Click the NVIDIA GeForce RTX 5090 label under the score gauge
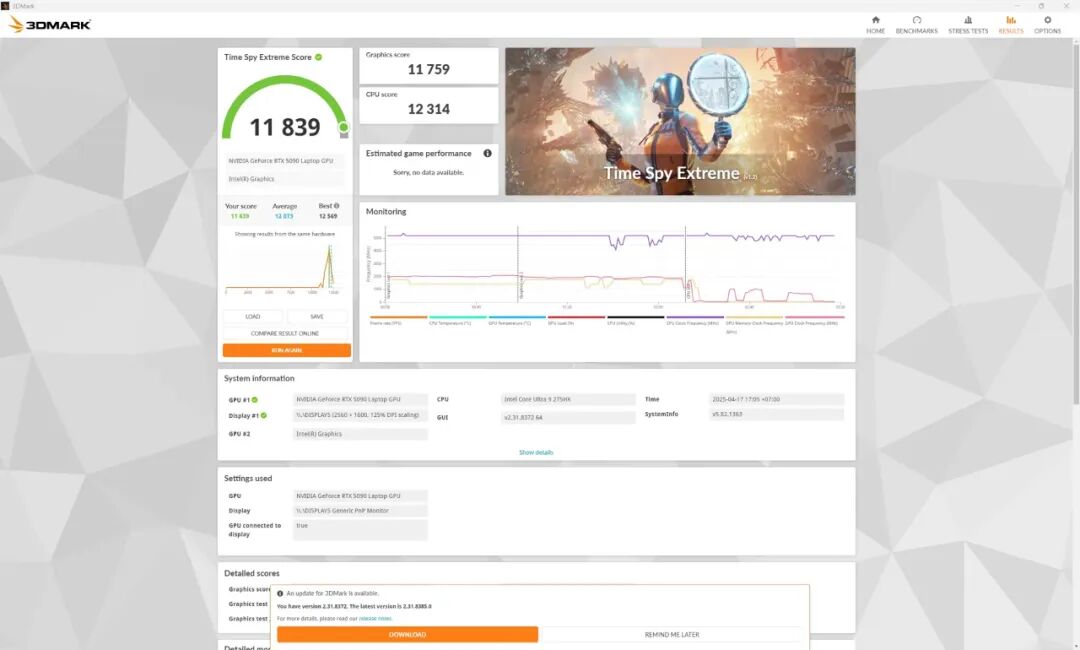Viewport: 1080px width, 650px height. click(x=285, y=161)
